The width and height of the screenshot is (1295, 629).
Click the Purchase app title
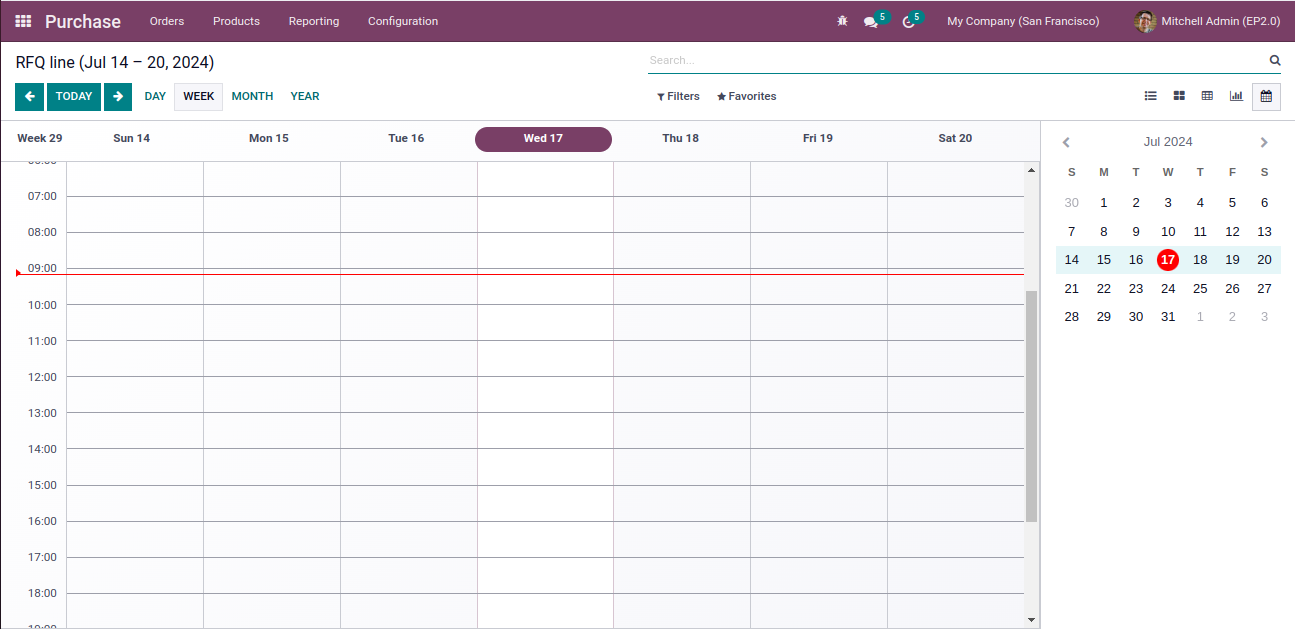tap(83, 21)
